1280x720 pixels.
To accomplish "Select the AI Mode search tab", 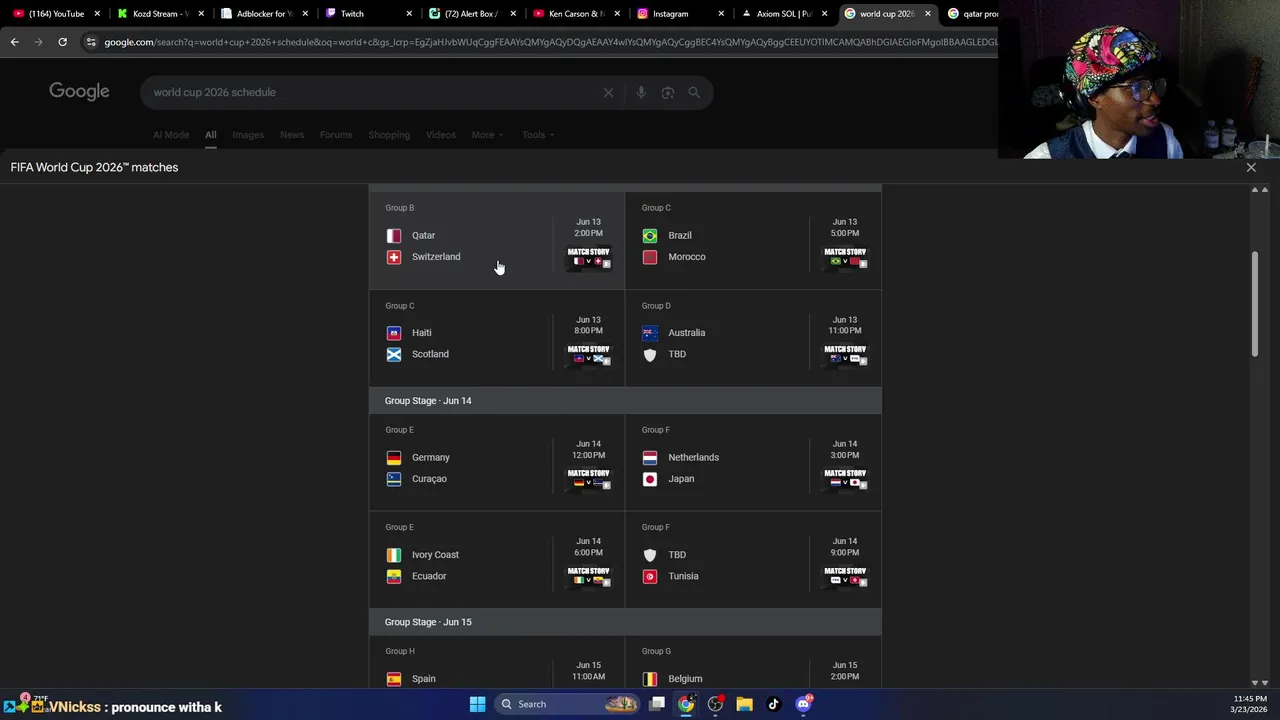I will pyautogui.click(x=171, y=135).
